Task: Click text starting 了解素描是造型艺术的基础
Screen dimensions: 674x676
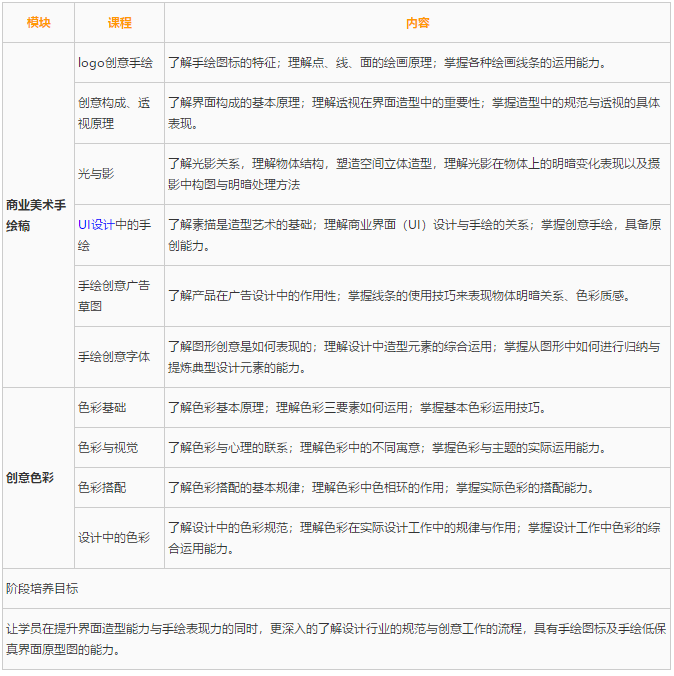Action: tap(414, 235)
